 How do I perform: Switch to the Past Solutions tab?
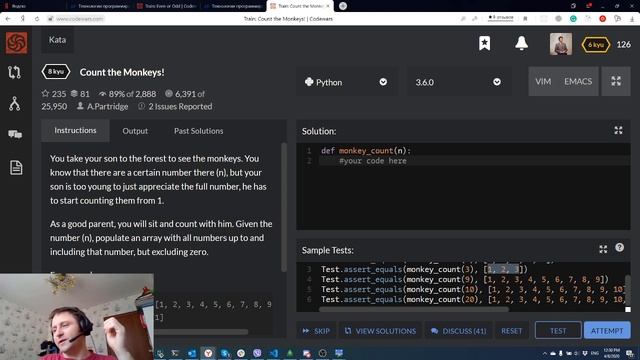(x=198, y=131)
